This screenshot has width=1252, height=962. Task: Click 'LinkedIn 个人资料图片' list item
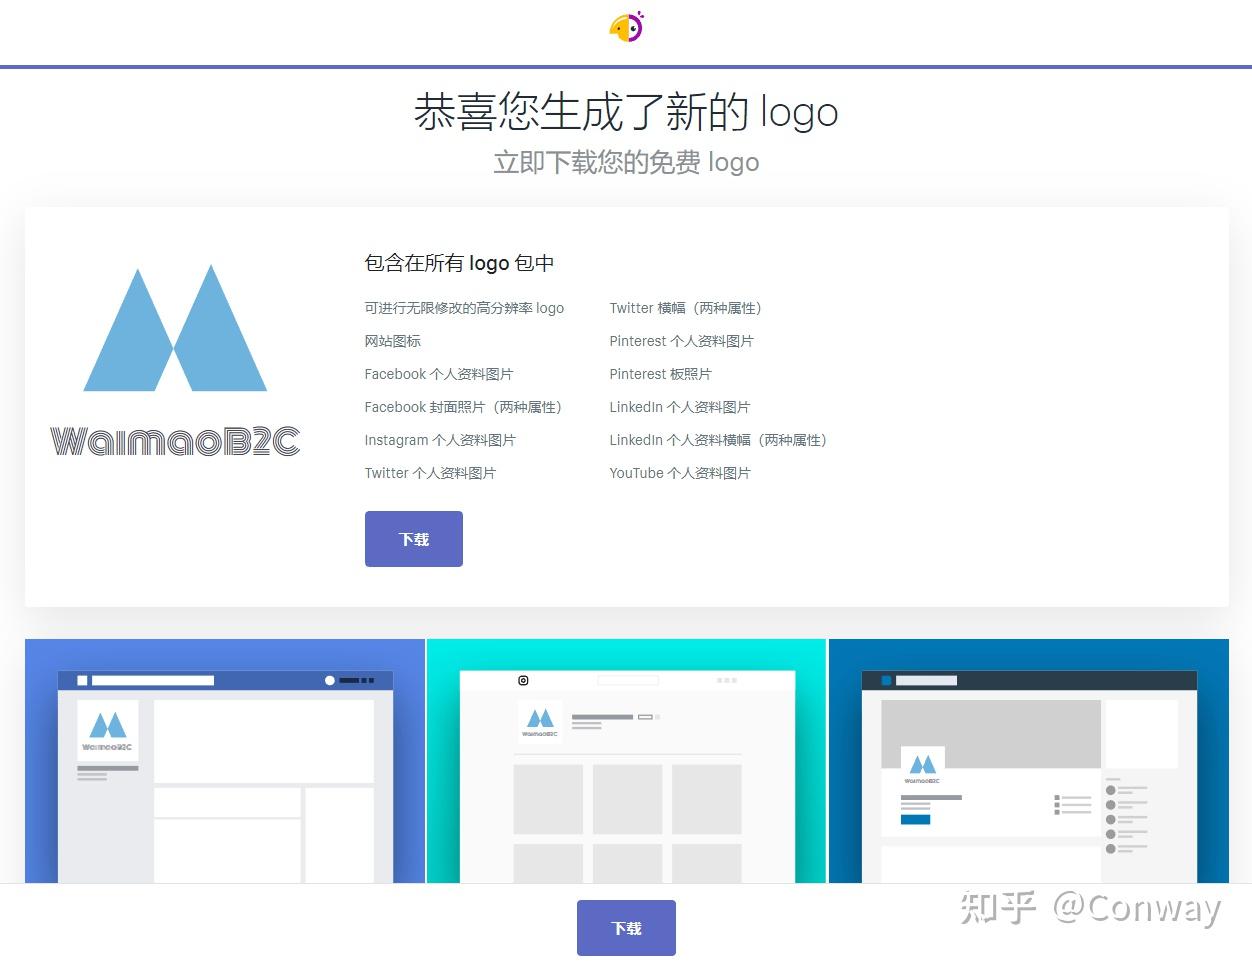680,407
